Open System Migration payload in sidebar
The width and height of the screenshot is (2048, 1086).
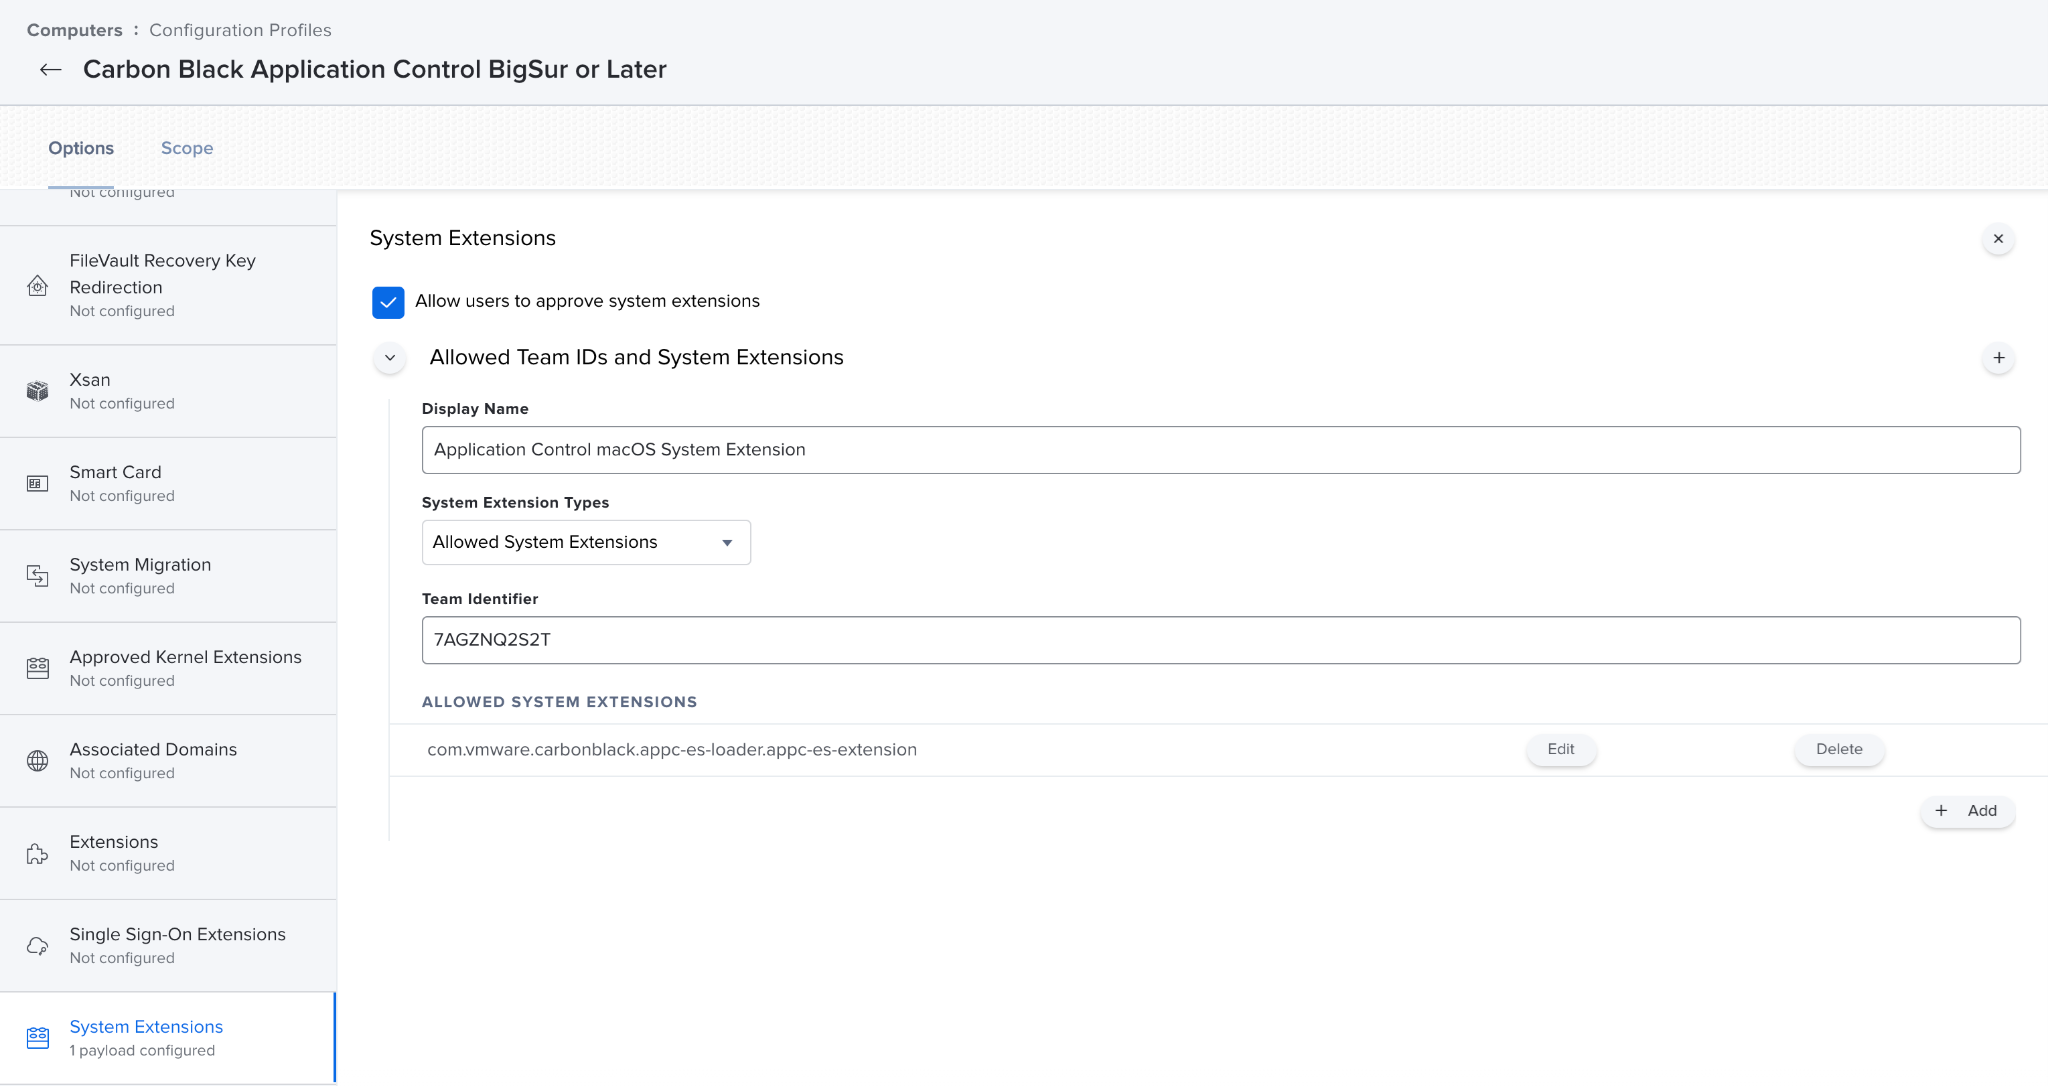tap(168, 576)
